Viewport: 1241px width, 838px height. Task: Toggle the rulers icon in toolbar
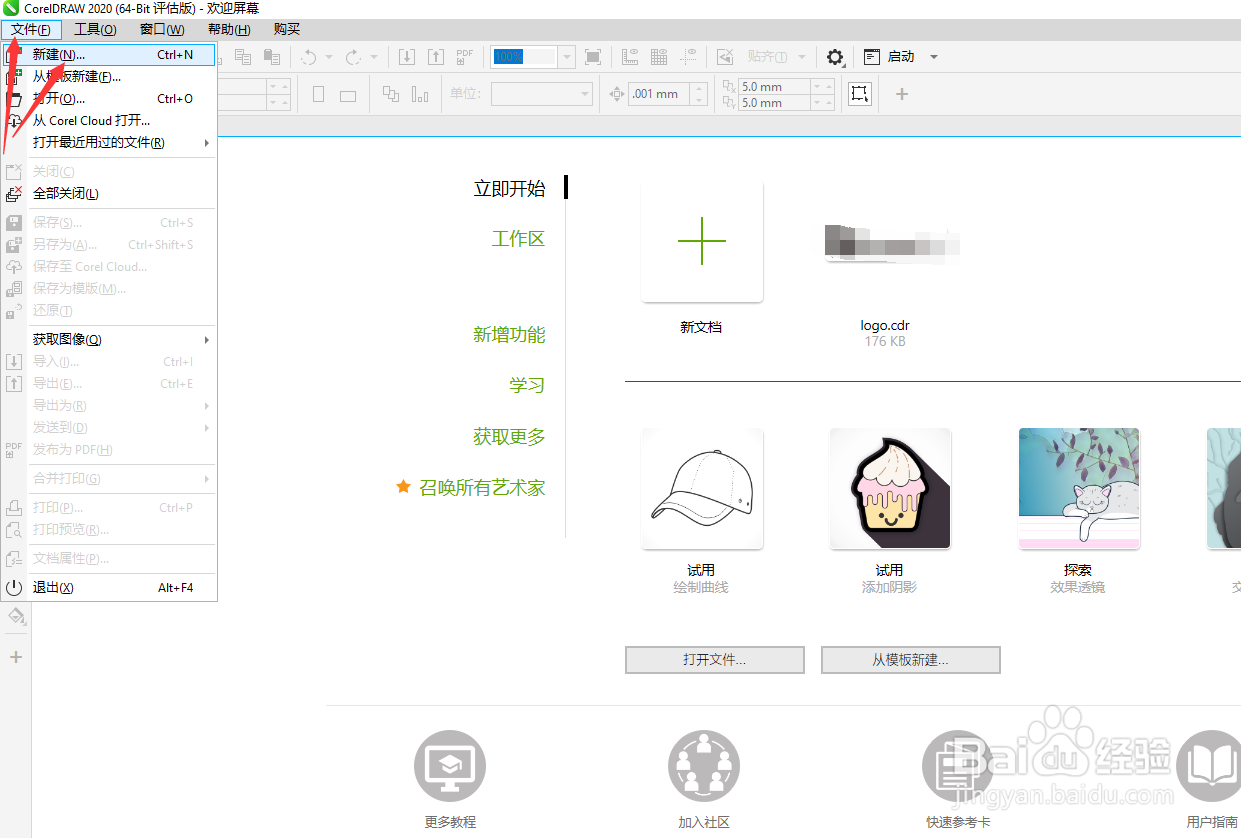pos(630,57)
